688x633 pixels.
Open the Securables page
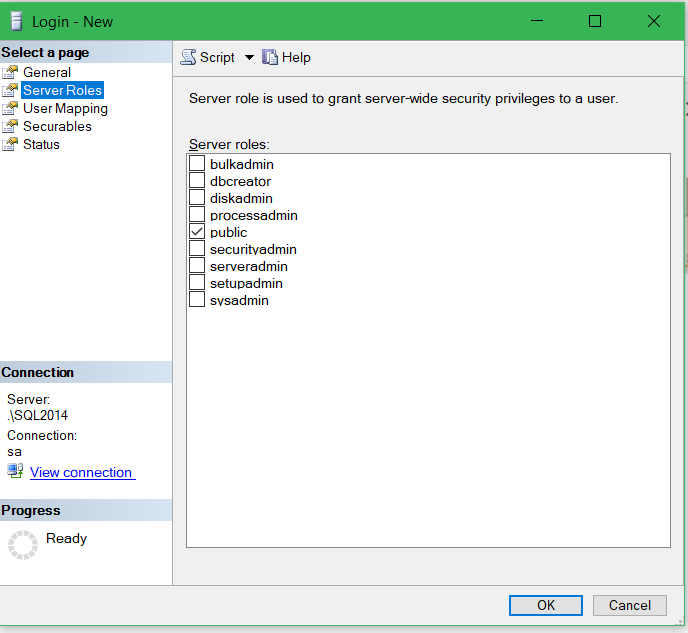coord(57,126)
